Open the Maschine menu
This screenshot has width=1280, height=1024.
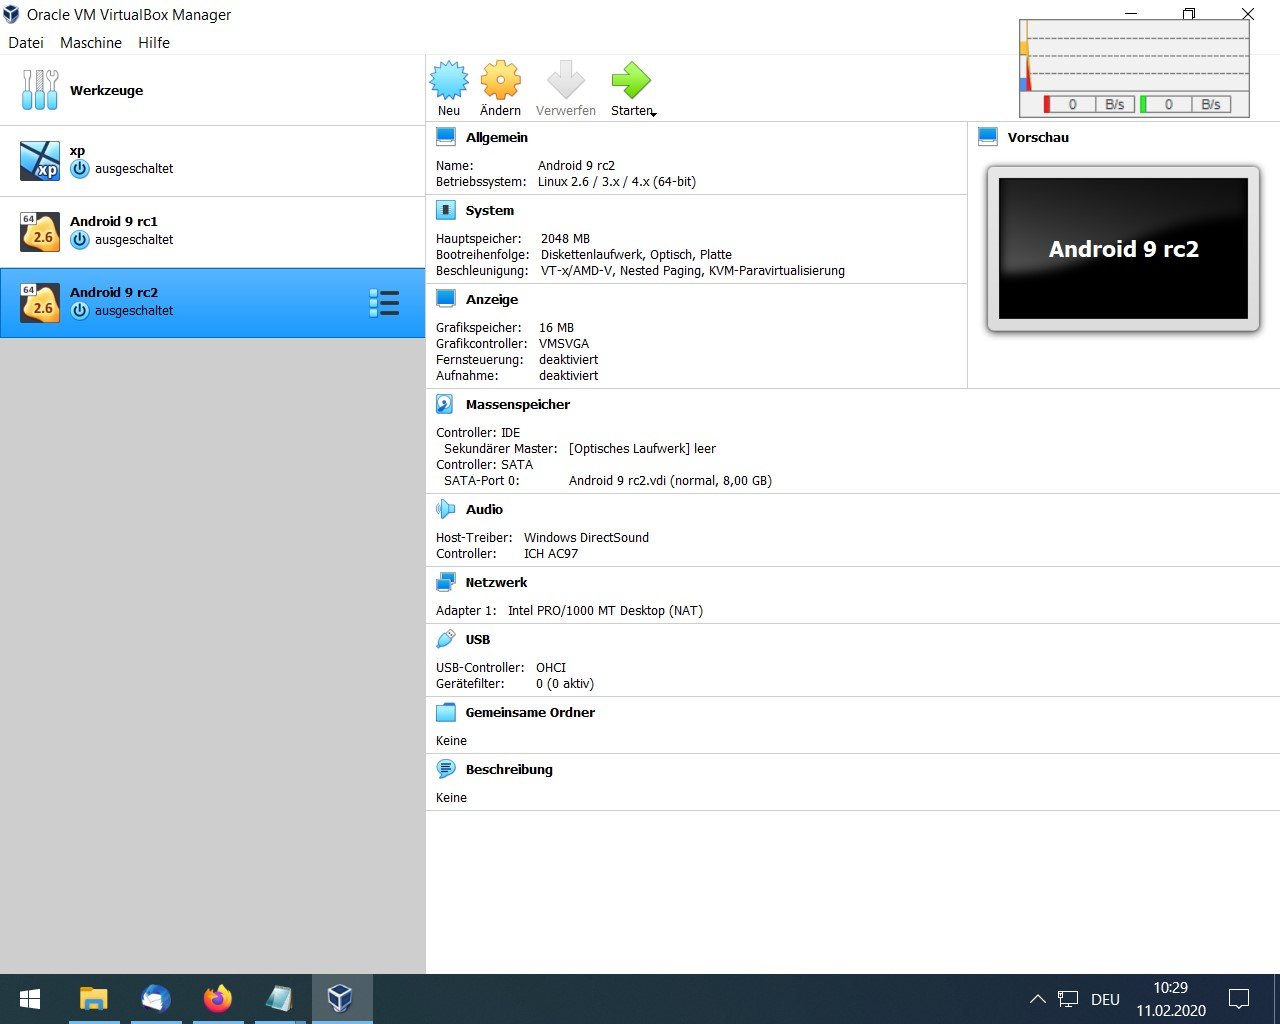pos(91,42)
